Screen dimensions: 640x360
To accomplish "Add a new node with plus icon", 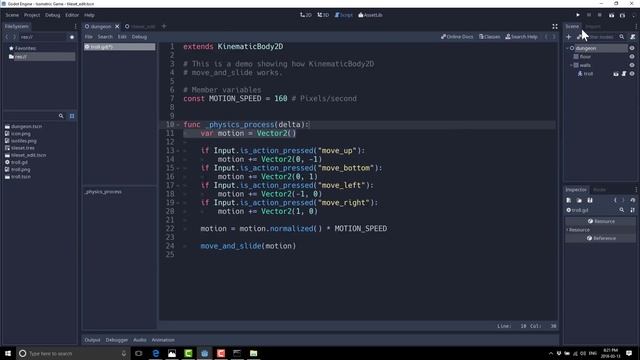I will [569, 37].
